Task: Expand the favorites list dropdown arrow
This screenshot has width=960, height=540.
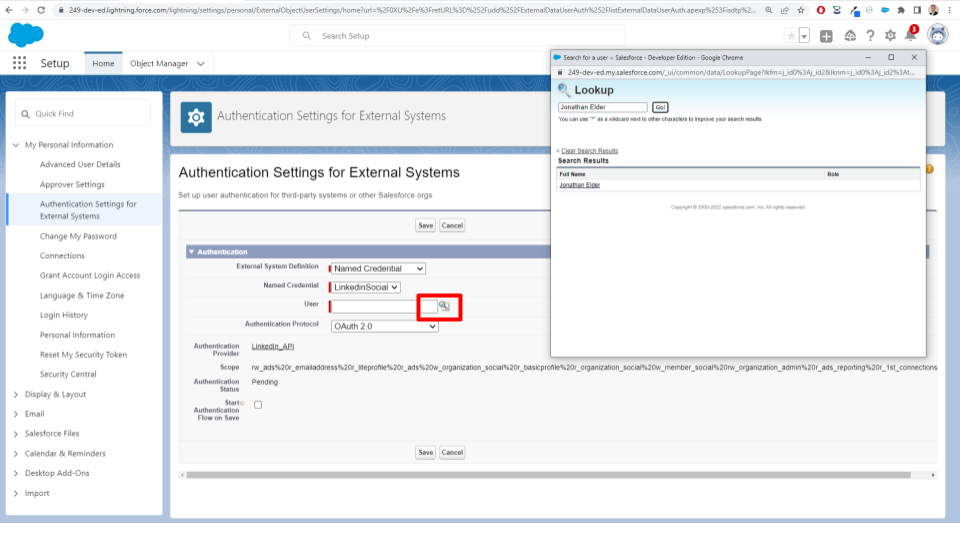Action: coord(804,36)
